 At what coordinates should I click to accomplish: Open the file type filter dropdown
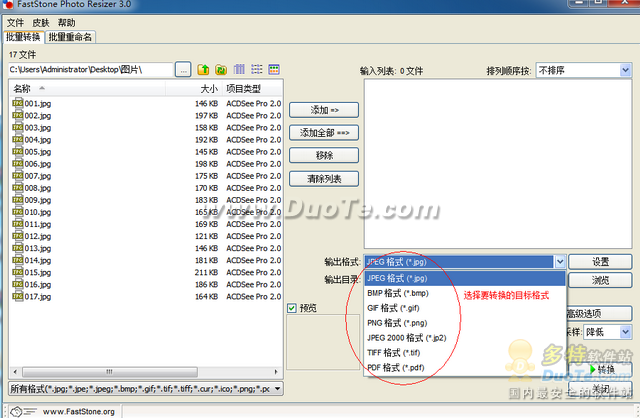point(278,389)
